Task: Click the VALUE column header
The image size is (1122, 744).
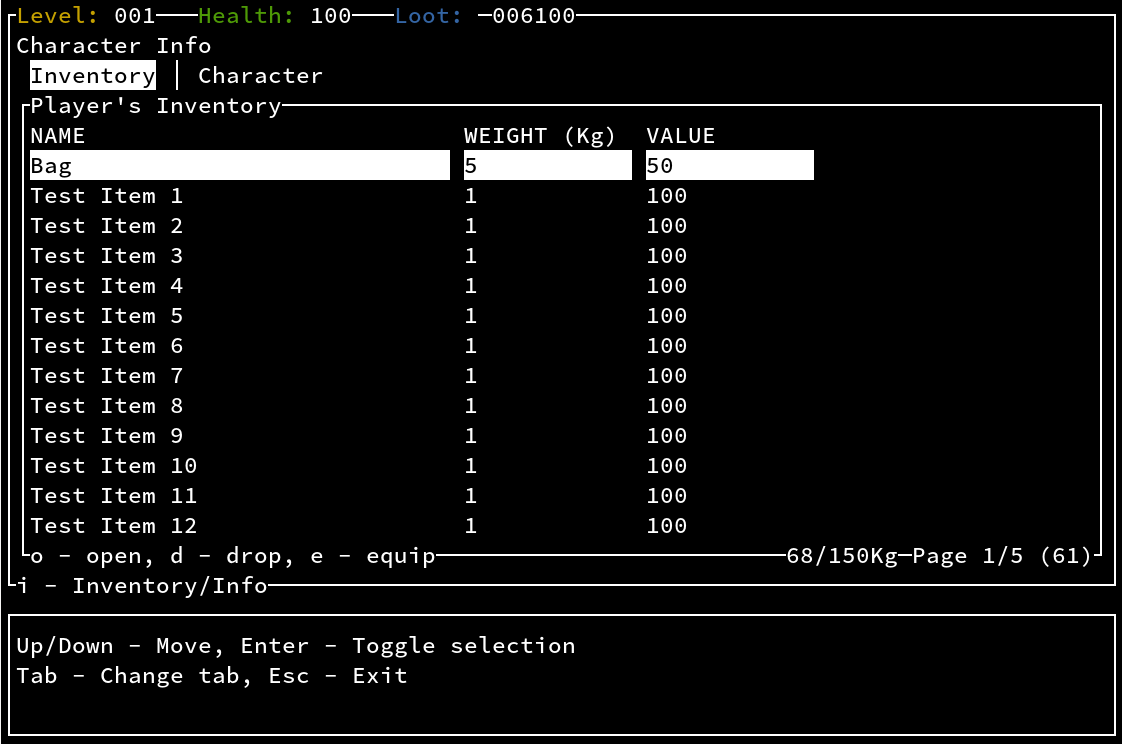Action: click(680, 136)
